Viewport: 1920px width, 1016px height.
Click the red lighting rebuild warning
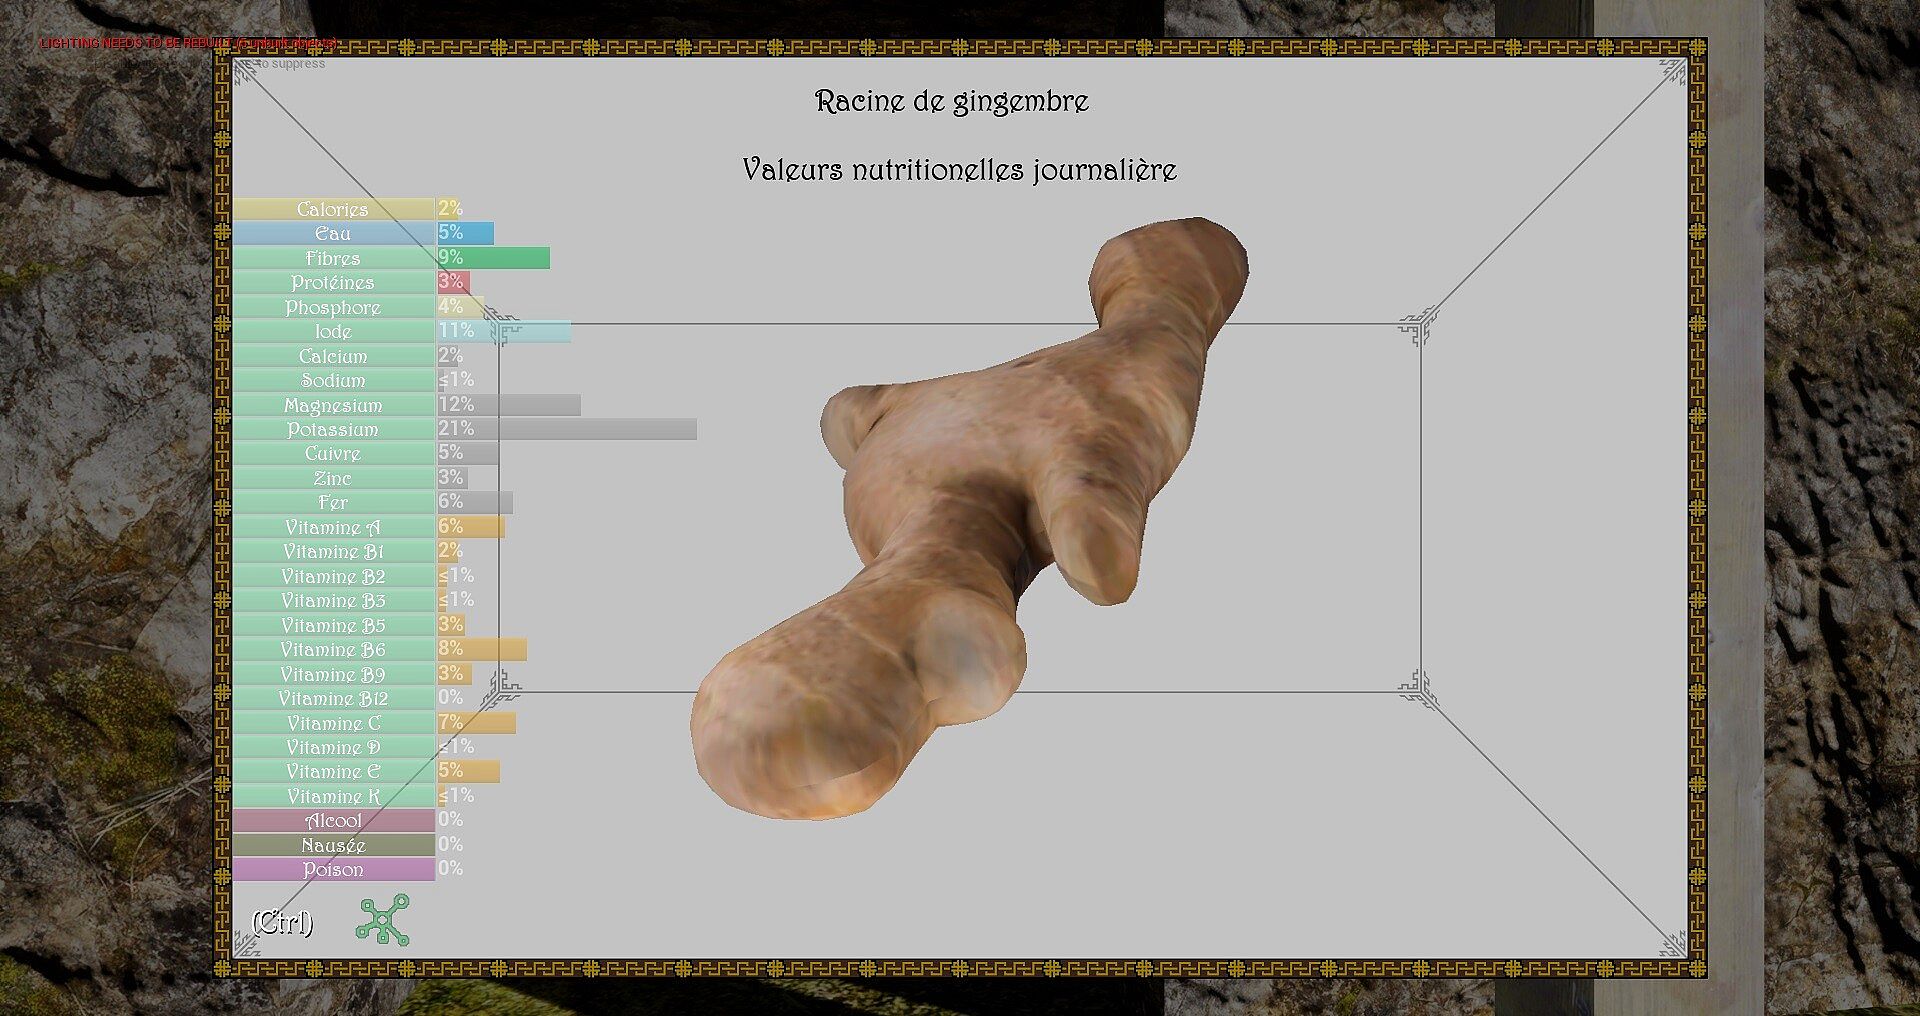point(188,44)
